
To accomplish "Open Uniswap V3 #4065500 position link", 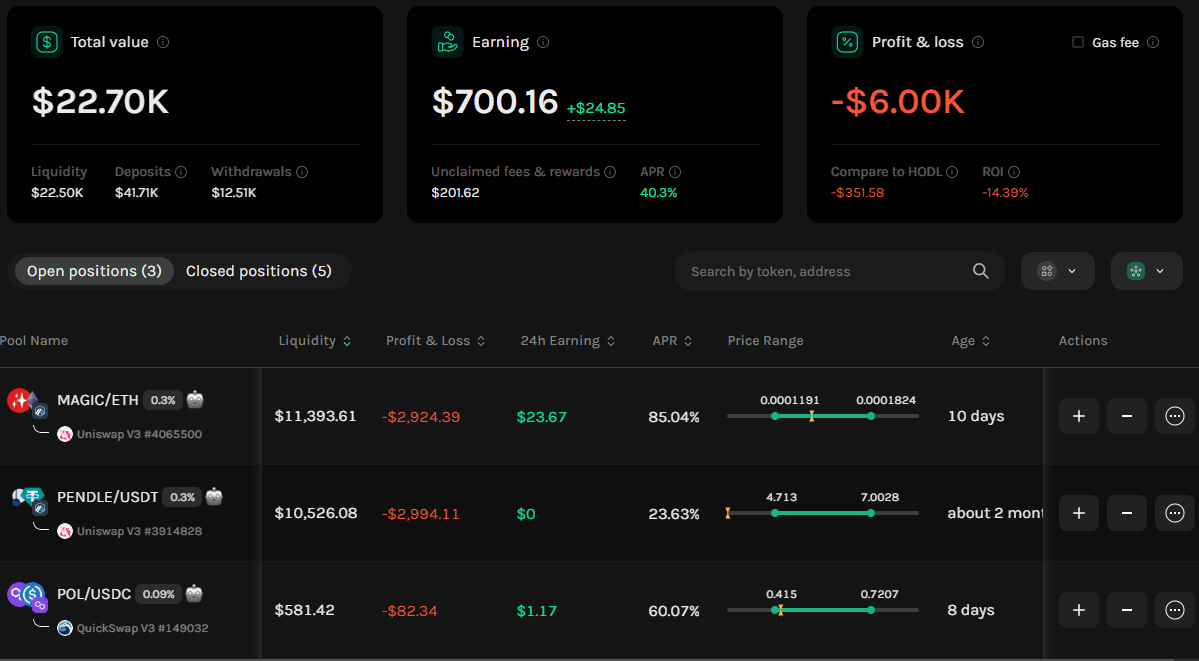I will coord(139,434).
